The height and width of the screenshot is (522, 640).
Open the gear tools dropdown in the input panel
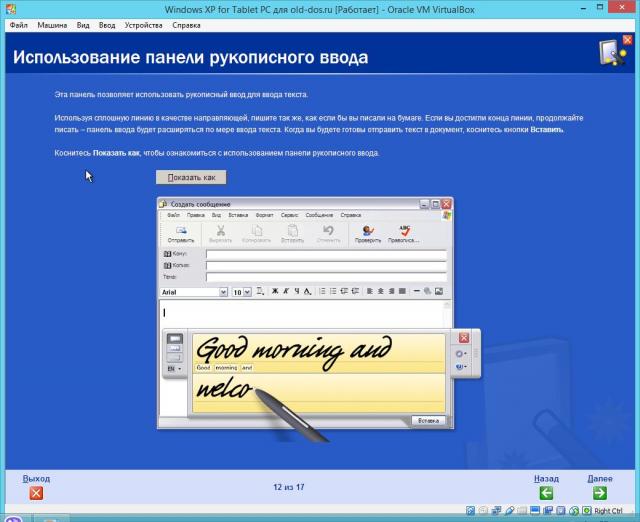coord(461,354)
